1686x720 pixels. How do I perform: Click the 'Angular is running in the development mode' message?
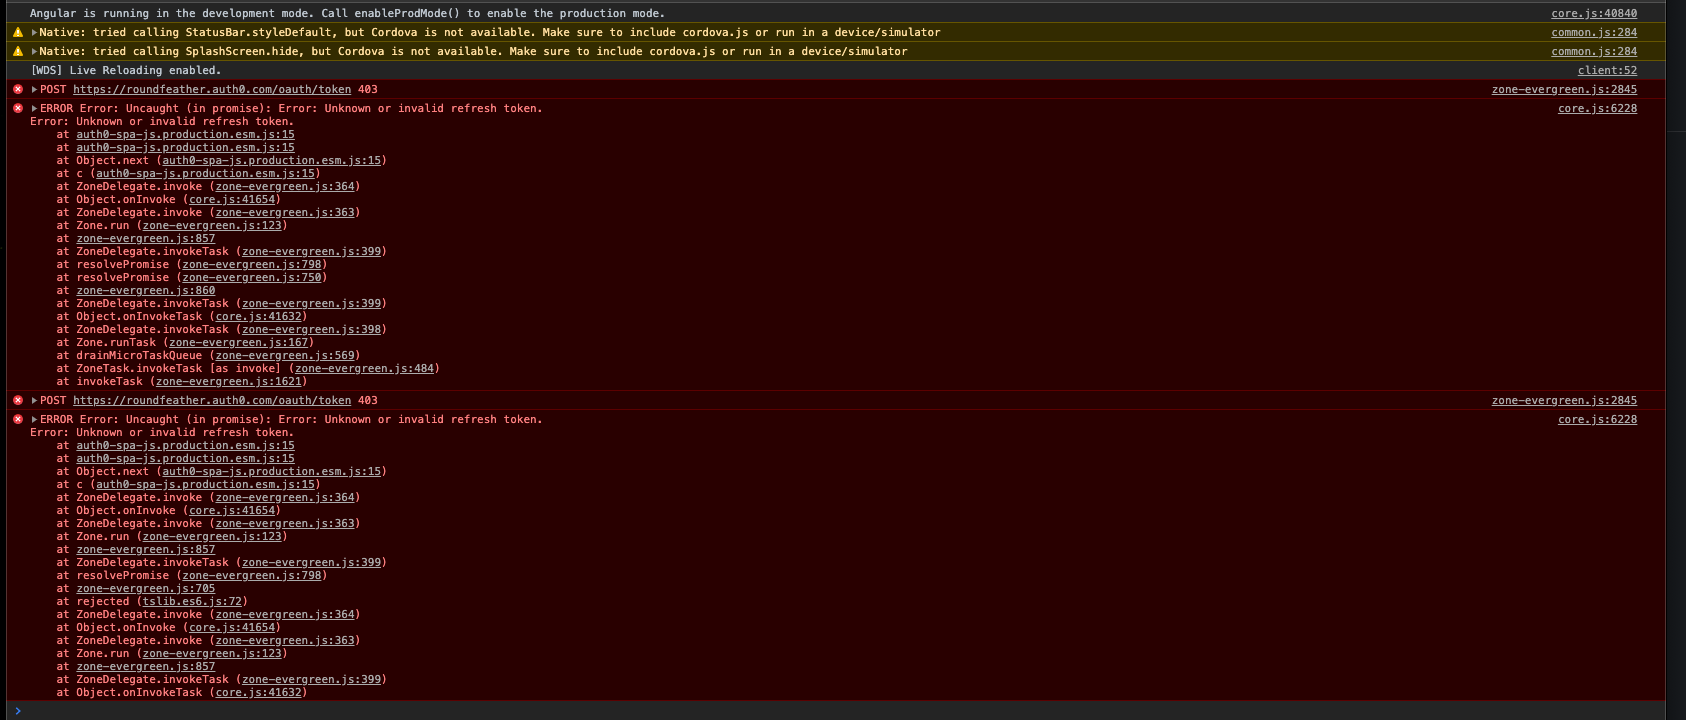click(347, 13)
